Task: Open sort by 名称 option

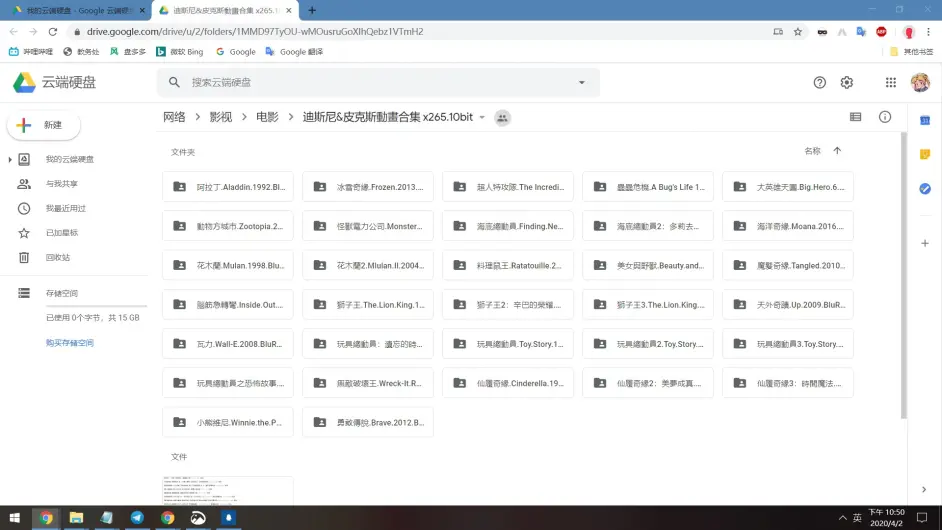Action: click(812, 151)
